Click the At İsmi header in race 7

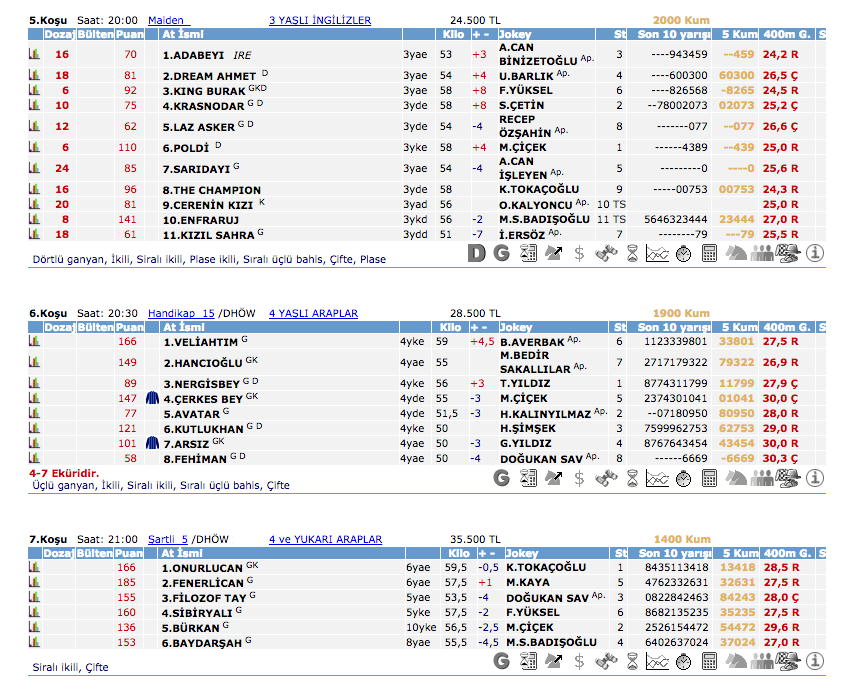click(183, 553)
